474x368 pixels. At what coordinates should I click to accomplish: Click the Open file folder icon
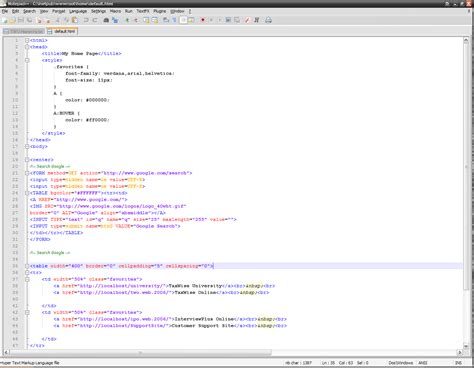(x=12, y=20)
